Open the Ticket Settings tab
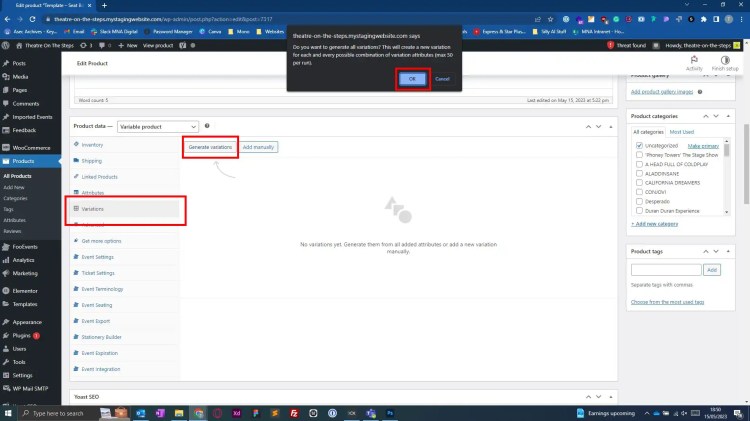The width and height of the screenshot is (750, 421). (98, 273)
